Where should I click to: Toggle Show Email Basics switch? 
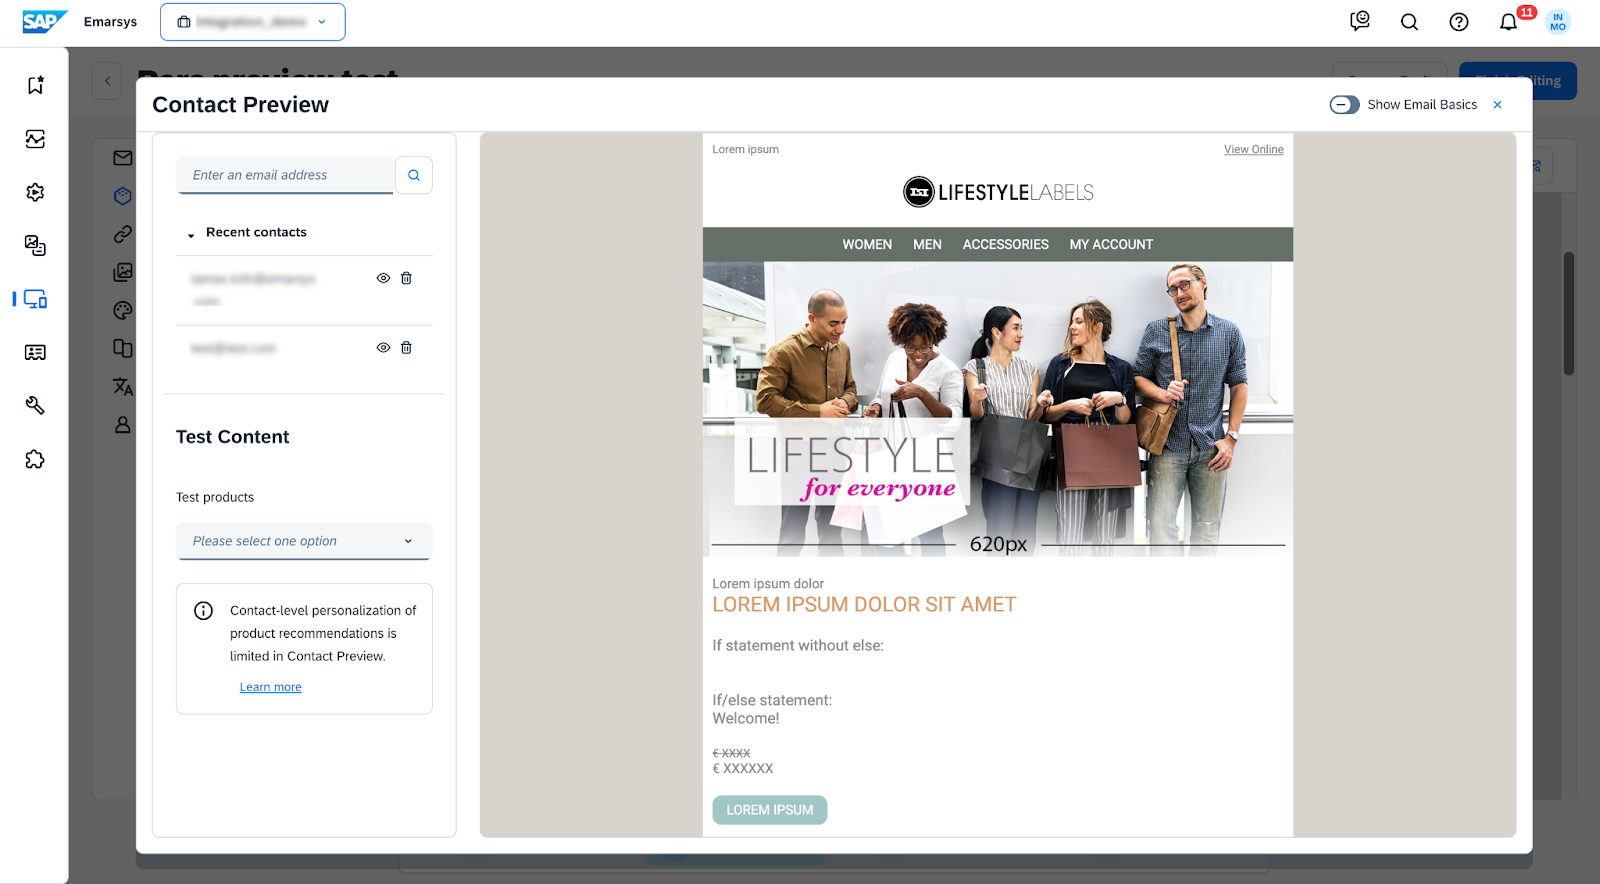[1344, 105]
